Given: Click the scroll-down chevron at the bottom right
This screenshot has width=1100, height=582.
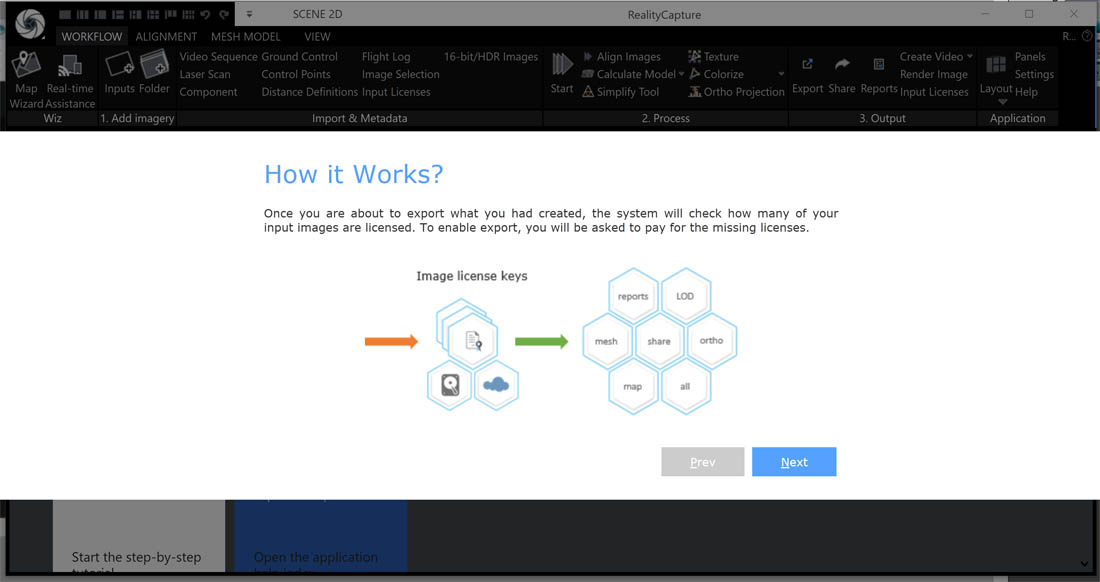Looking at the screenshot, I should point(1085,564).
